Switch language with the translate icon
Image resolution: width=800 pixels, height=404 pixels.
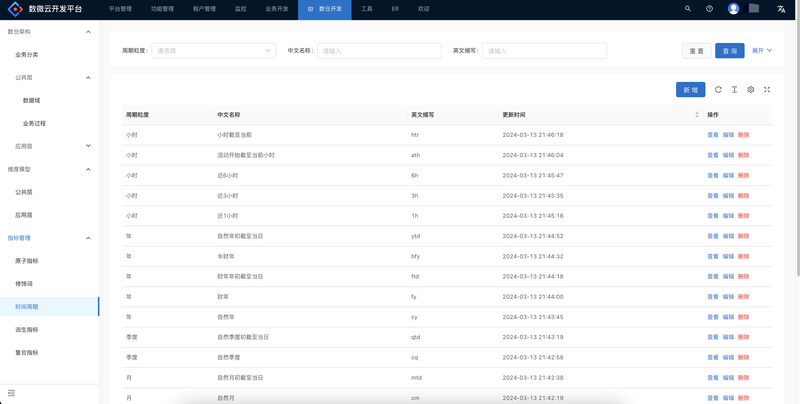coord(781,8)
